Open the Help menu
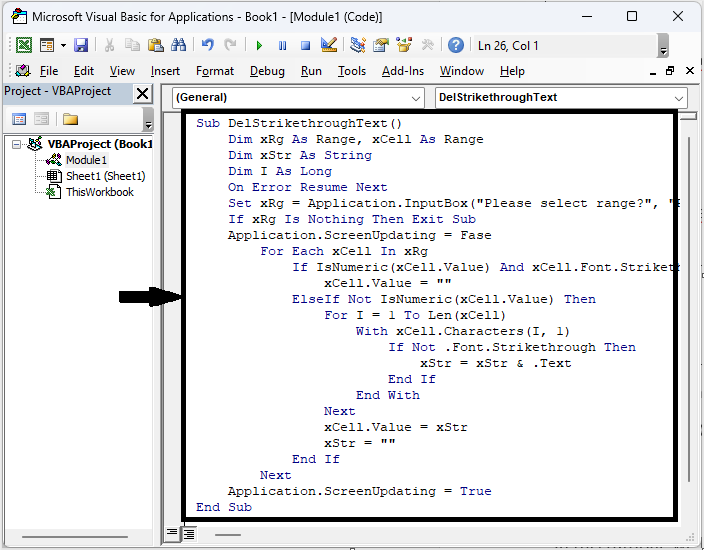Screen dimensions: 704x550 (512, 71)
